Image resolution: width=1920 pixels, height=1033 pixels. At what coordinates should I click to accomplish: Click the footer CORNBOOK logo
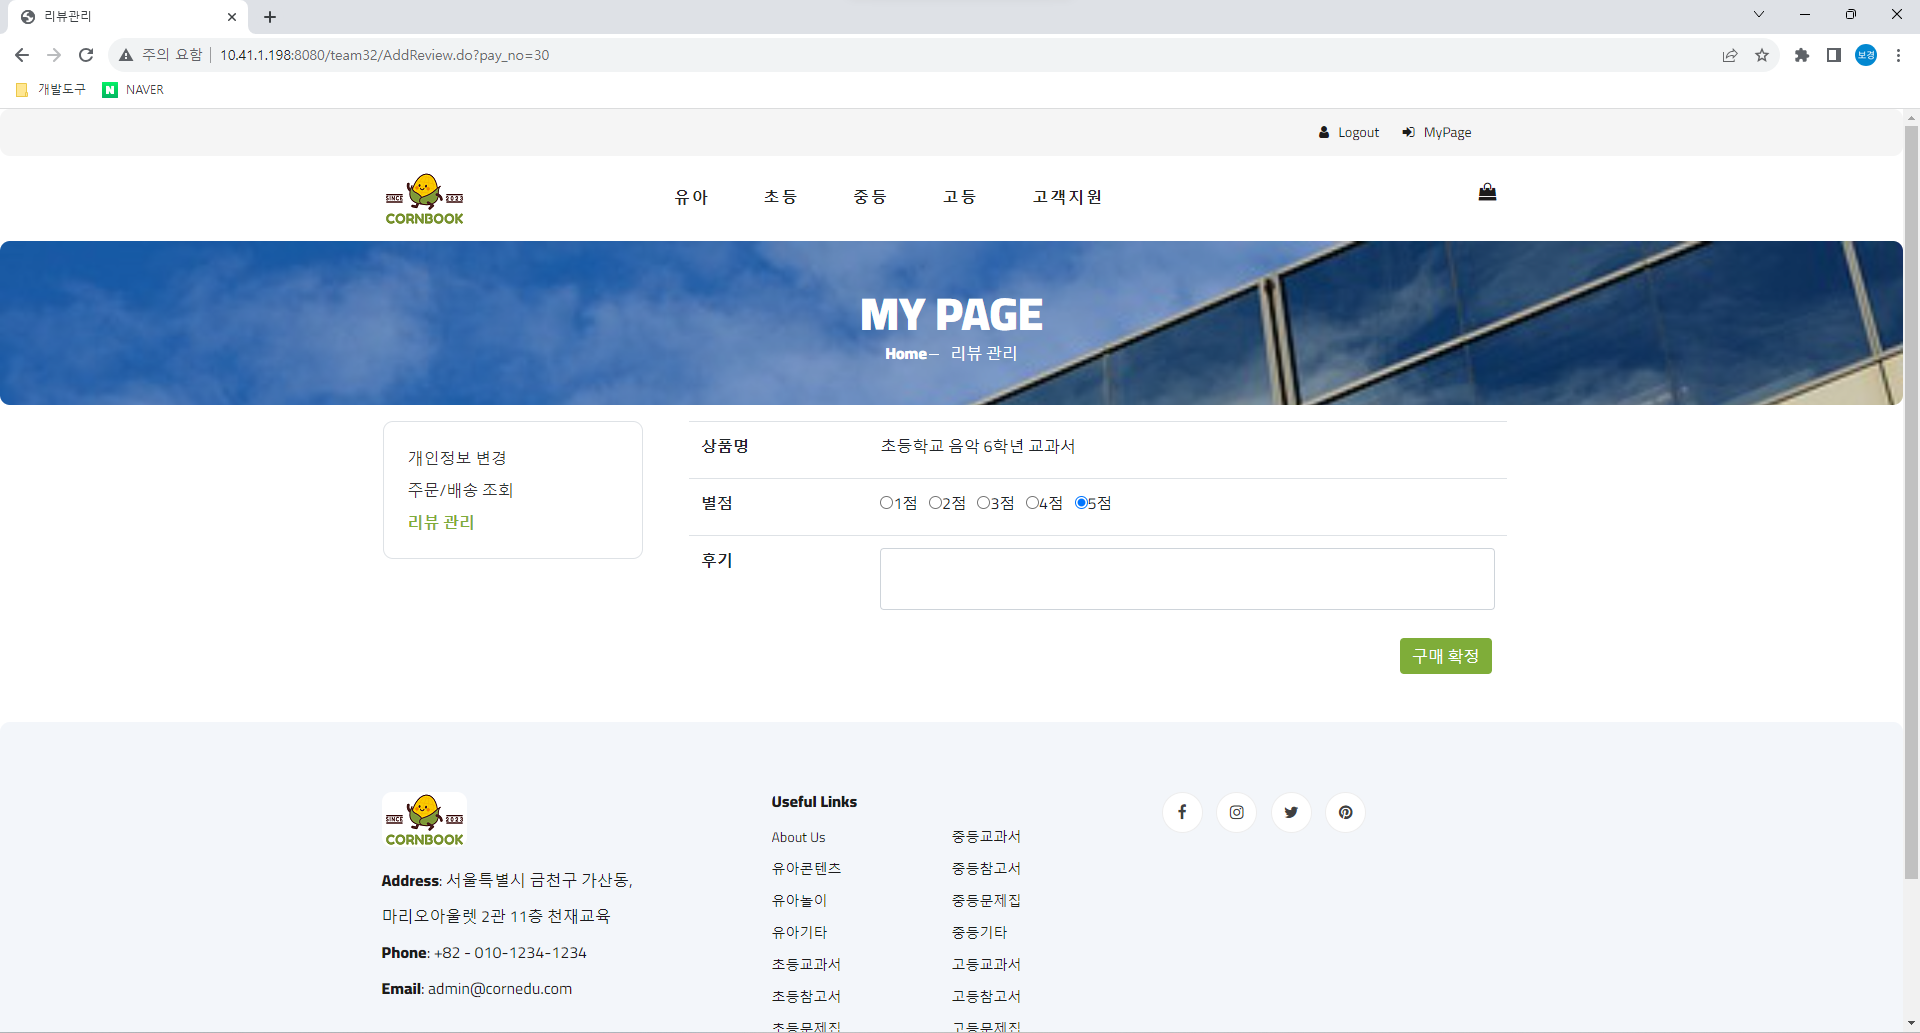425,820
